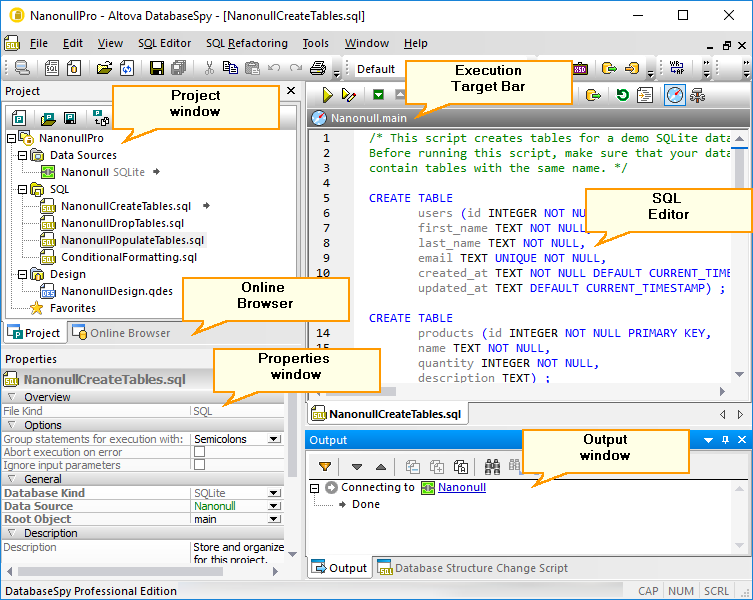Open the Data Source Nanonull dropdown

[274, 506]
